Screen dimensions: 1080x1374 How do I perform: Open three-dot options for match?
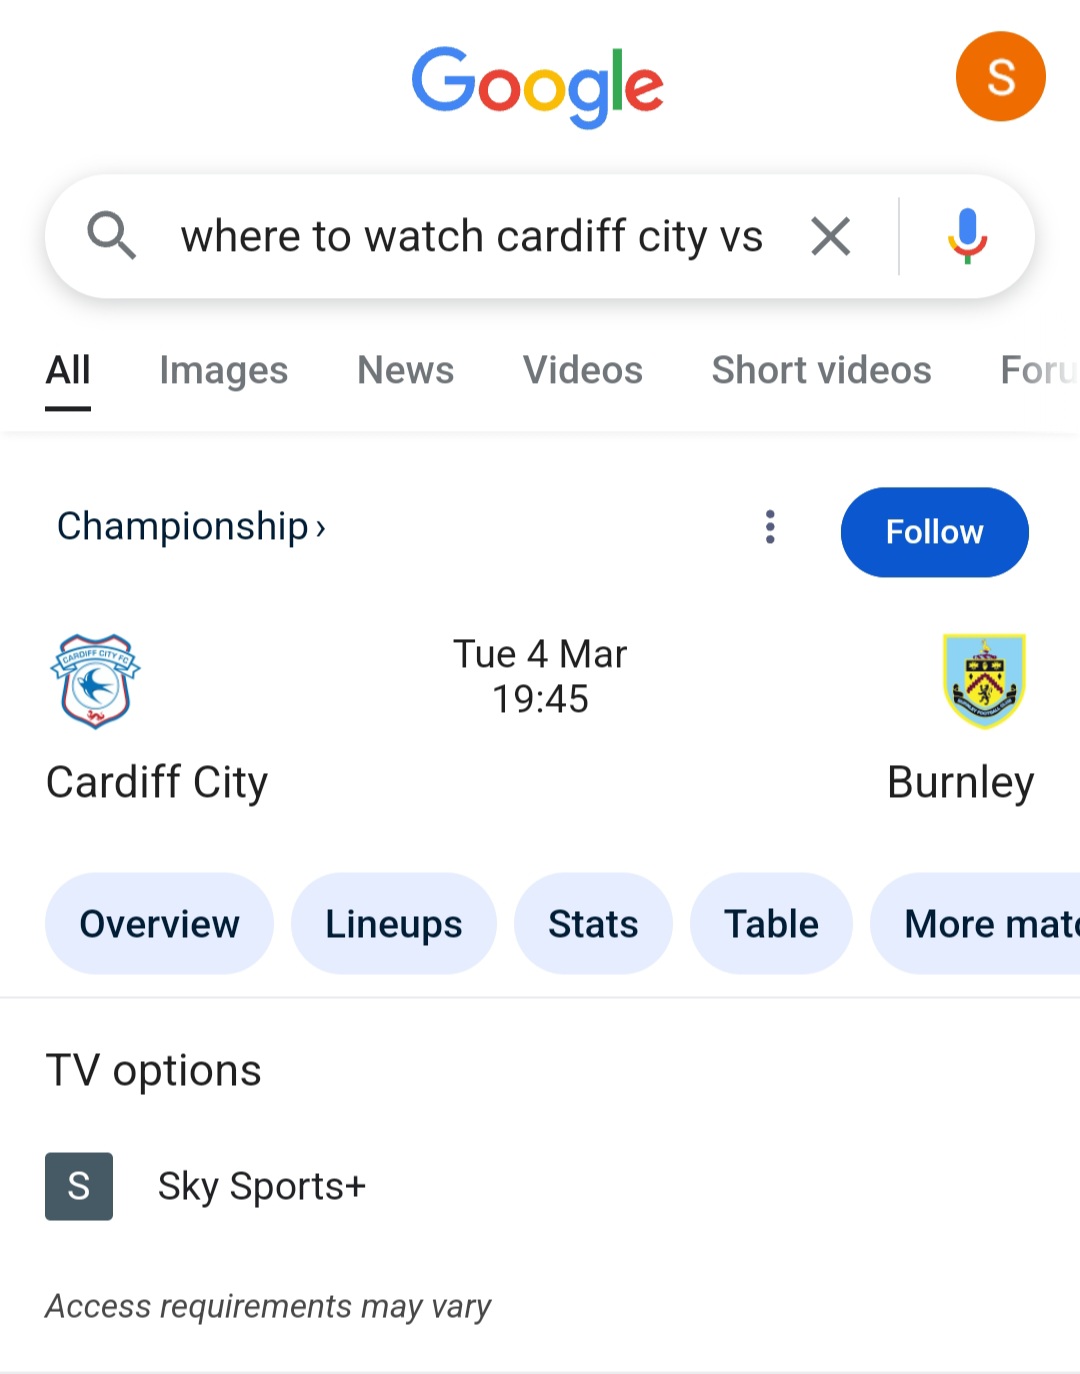[x=770, y=527]
